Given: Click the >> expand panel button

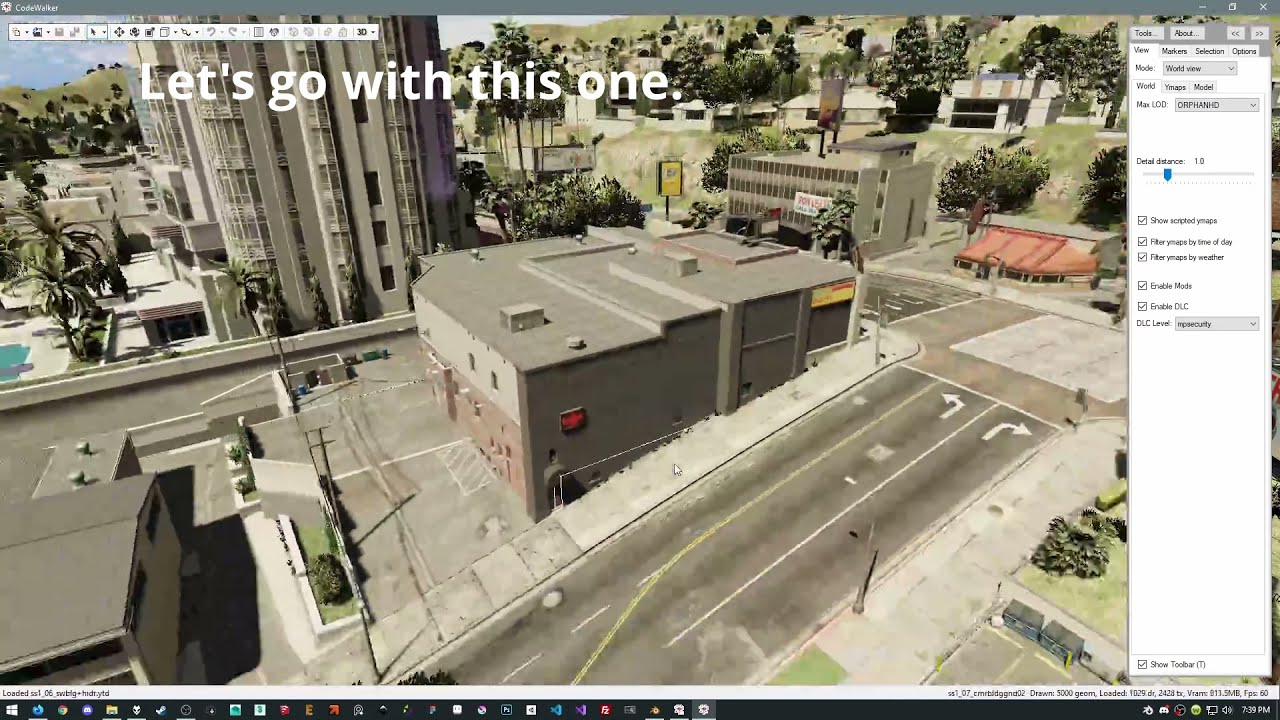Looking at the screenshot, I should coord(1259,33).
